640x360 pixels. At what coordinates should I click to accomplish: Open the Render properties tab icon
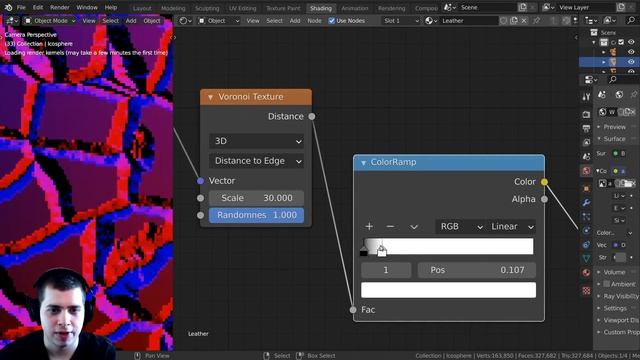pos(587,115)
